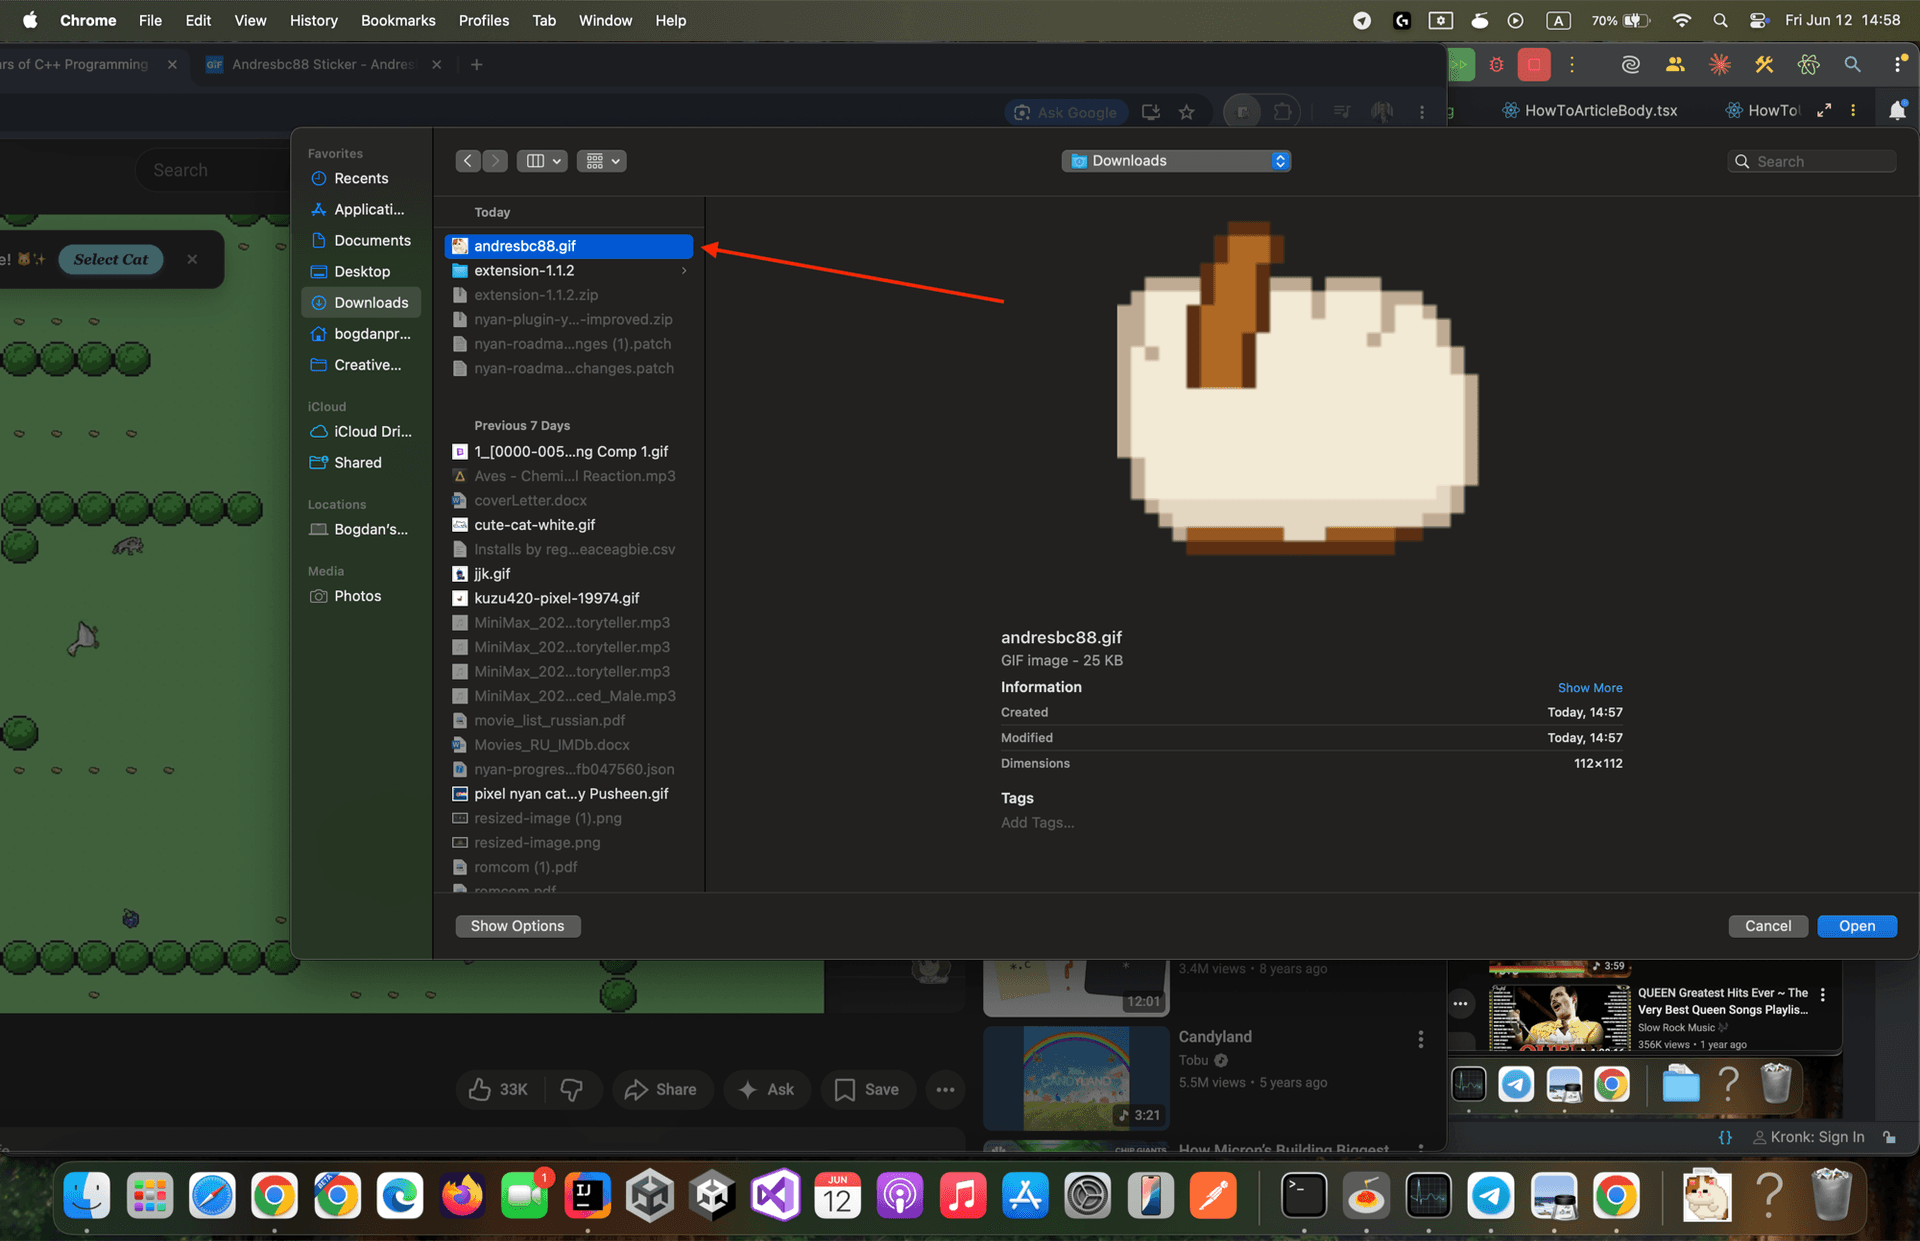Go back with the dialog back arrow

468,161
